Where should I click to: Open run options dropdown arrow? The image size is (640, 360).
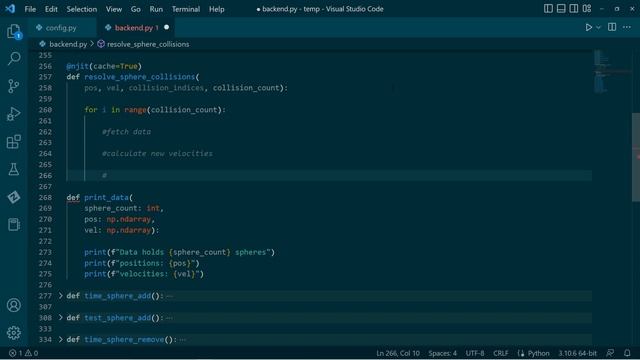point(598,27)
